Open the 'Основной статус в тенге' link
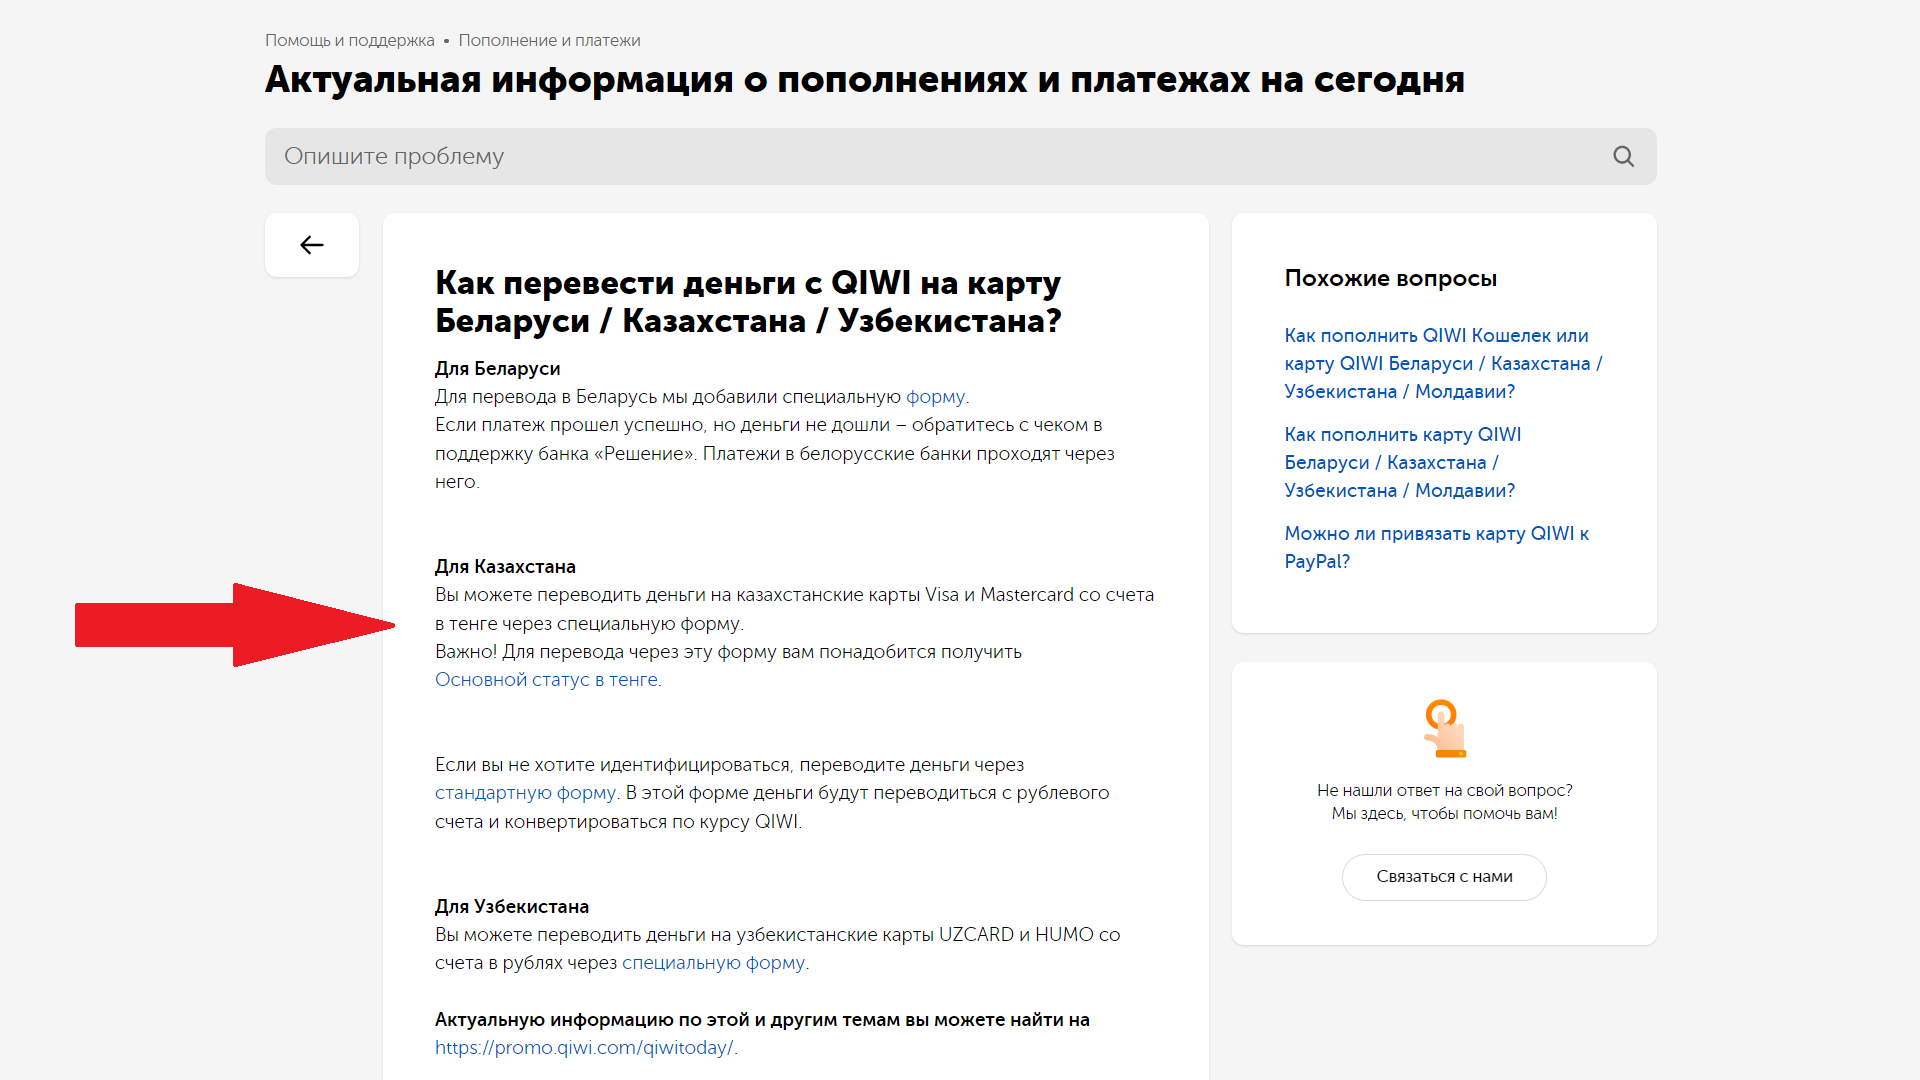 coord(546,679)
